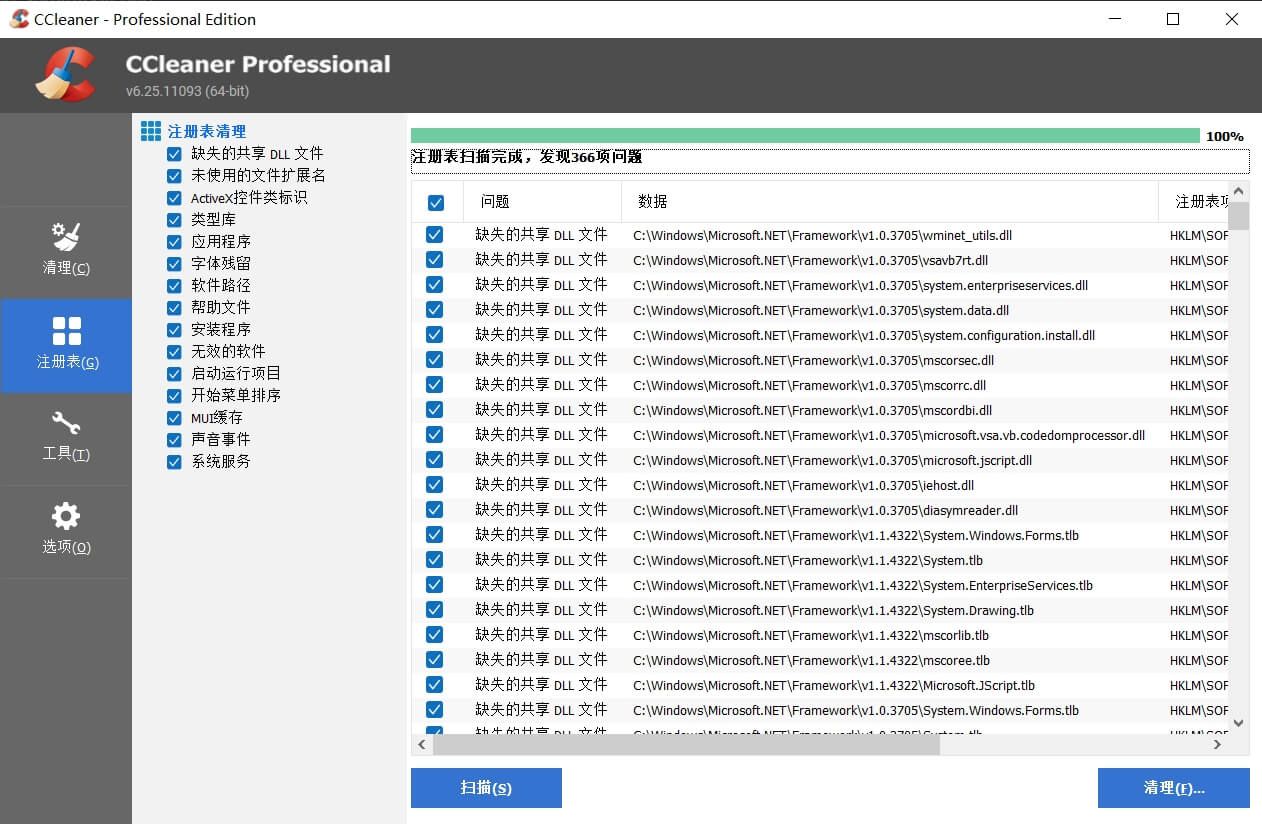
Task: Click the 清理(F)... fix button
Action: [x=1174, y=788]
